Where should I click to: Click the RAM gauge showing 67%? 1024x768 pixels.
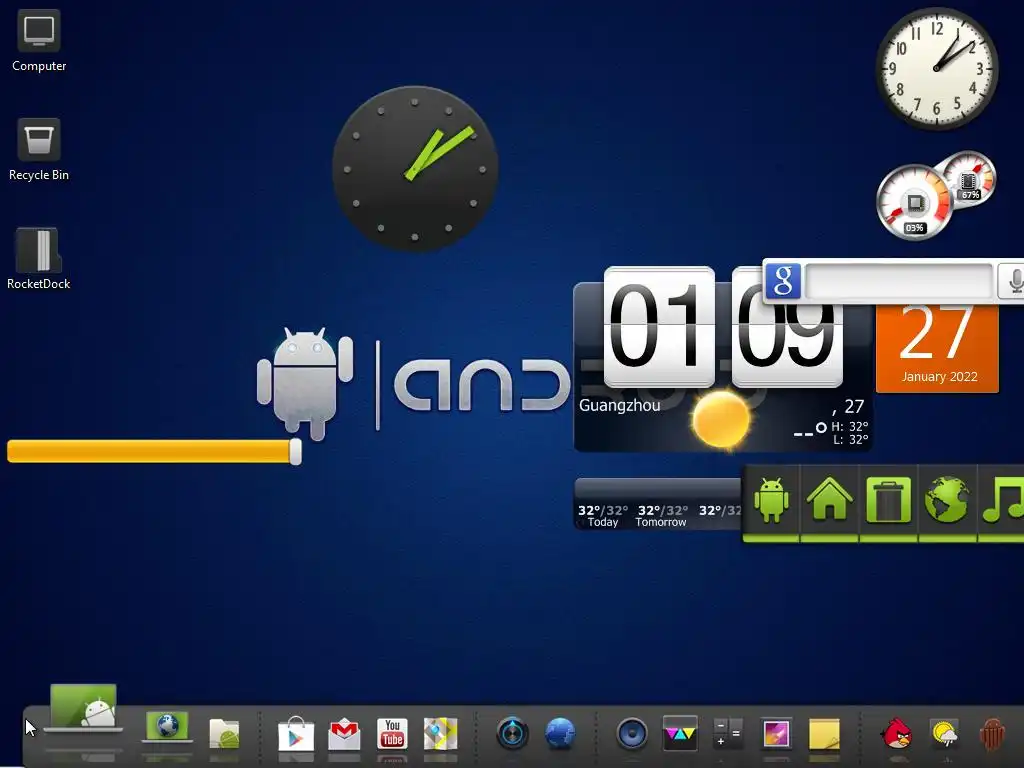pyautogui.click(x=969, y=178)
